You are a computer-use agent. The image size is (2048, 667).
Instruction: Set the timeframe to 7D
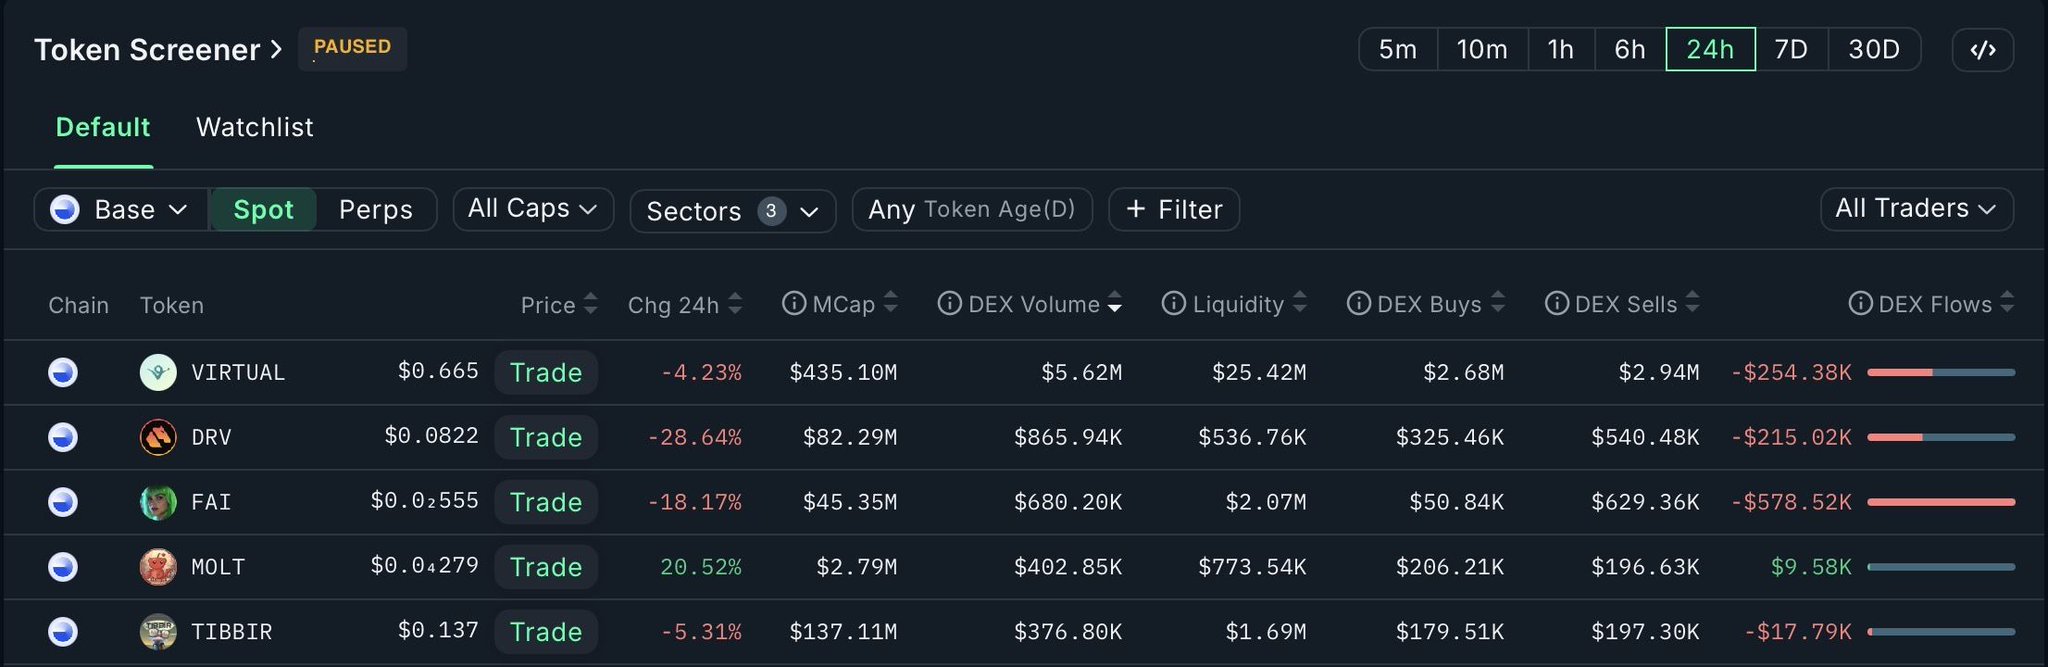(1790, 49)
